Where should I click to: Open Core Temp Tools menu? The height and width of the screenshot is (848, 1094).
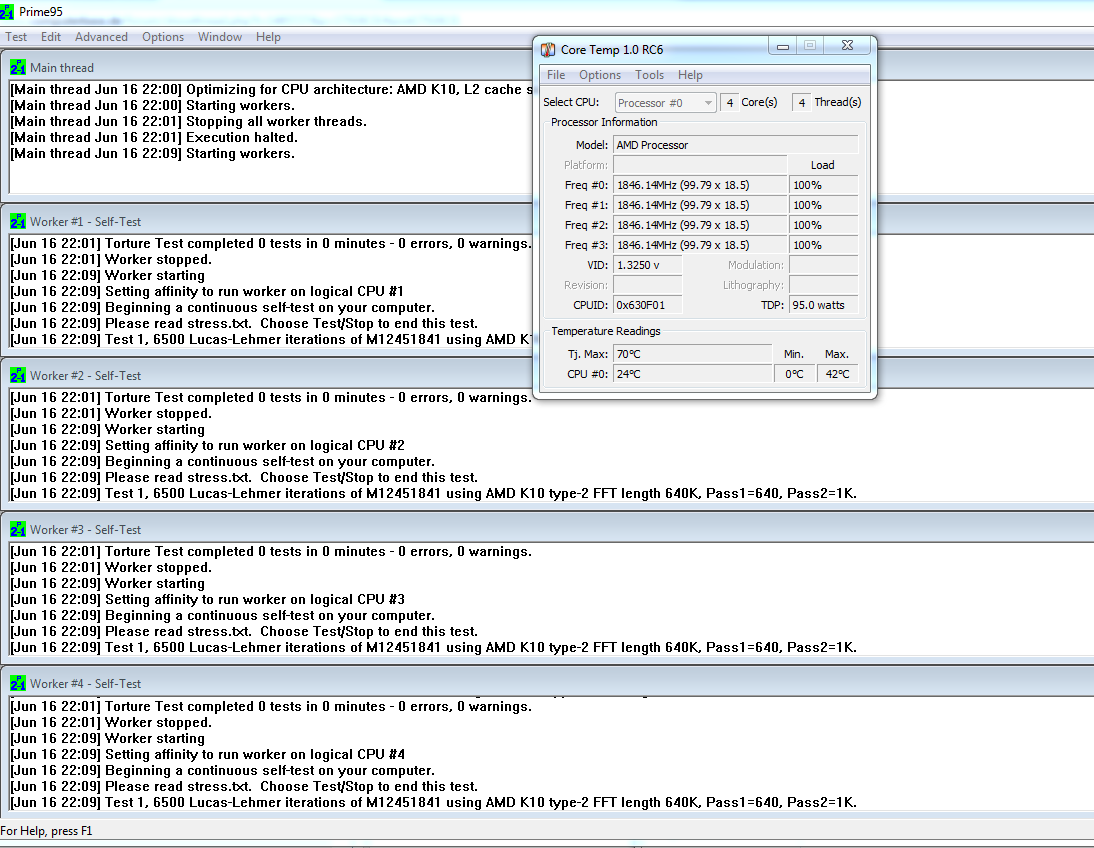coord(649,75)
